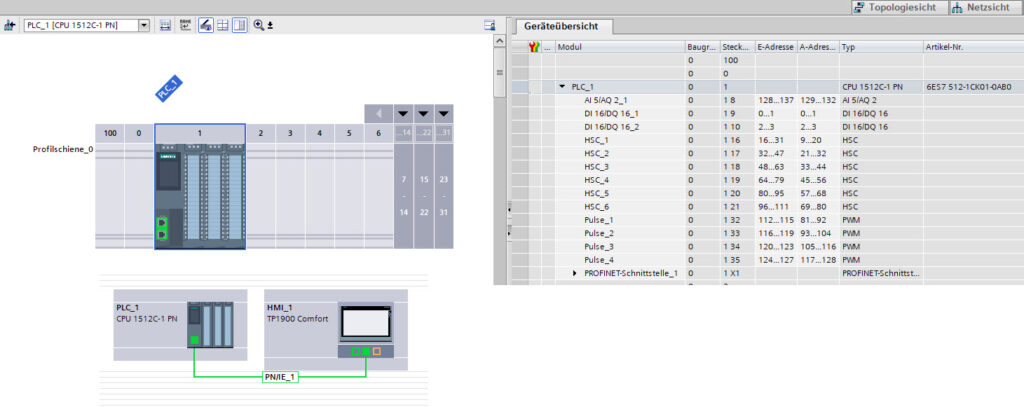Select the HSC_6 row
The height and width of the screenshot is (407, 1024).
point(767,206)
